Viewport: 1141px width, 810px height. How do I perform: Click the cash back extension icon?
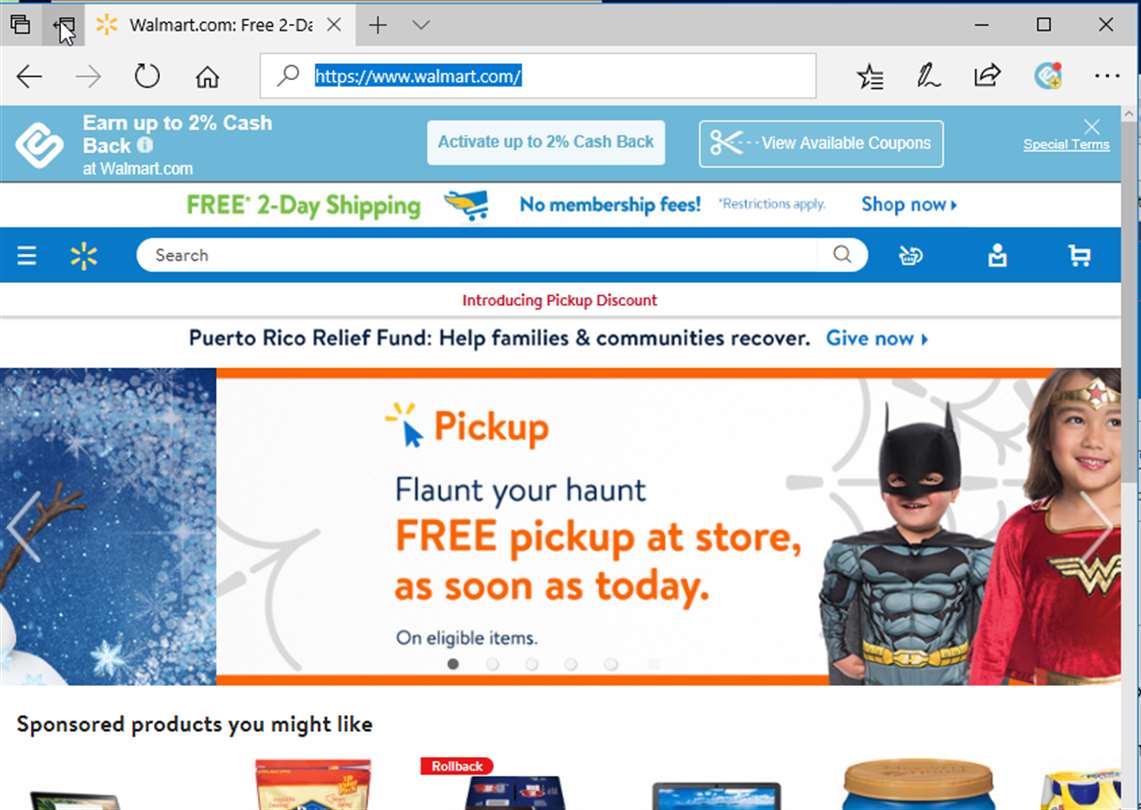click(1049, 76)
